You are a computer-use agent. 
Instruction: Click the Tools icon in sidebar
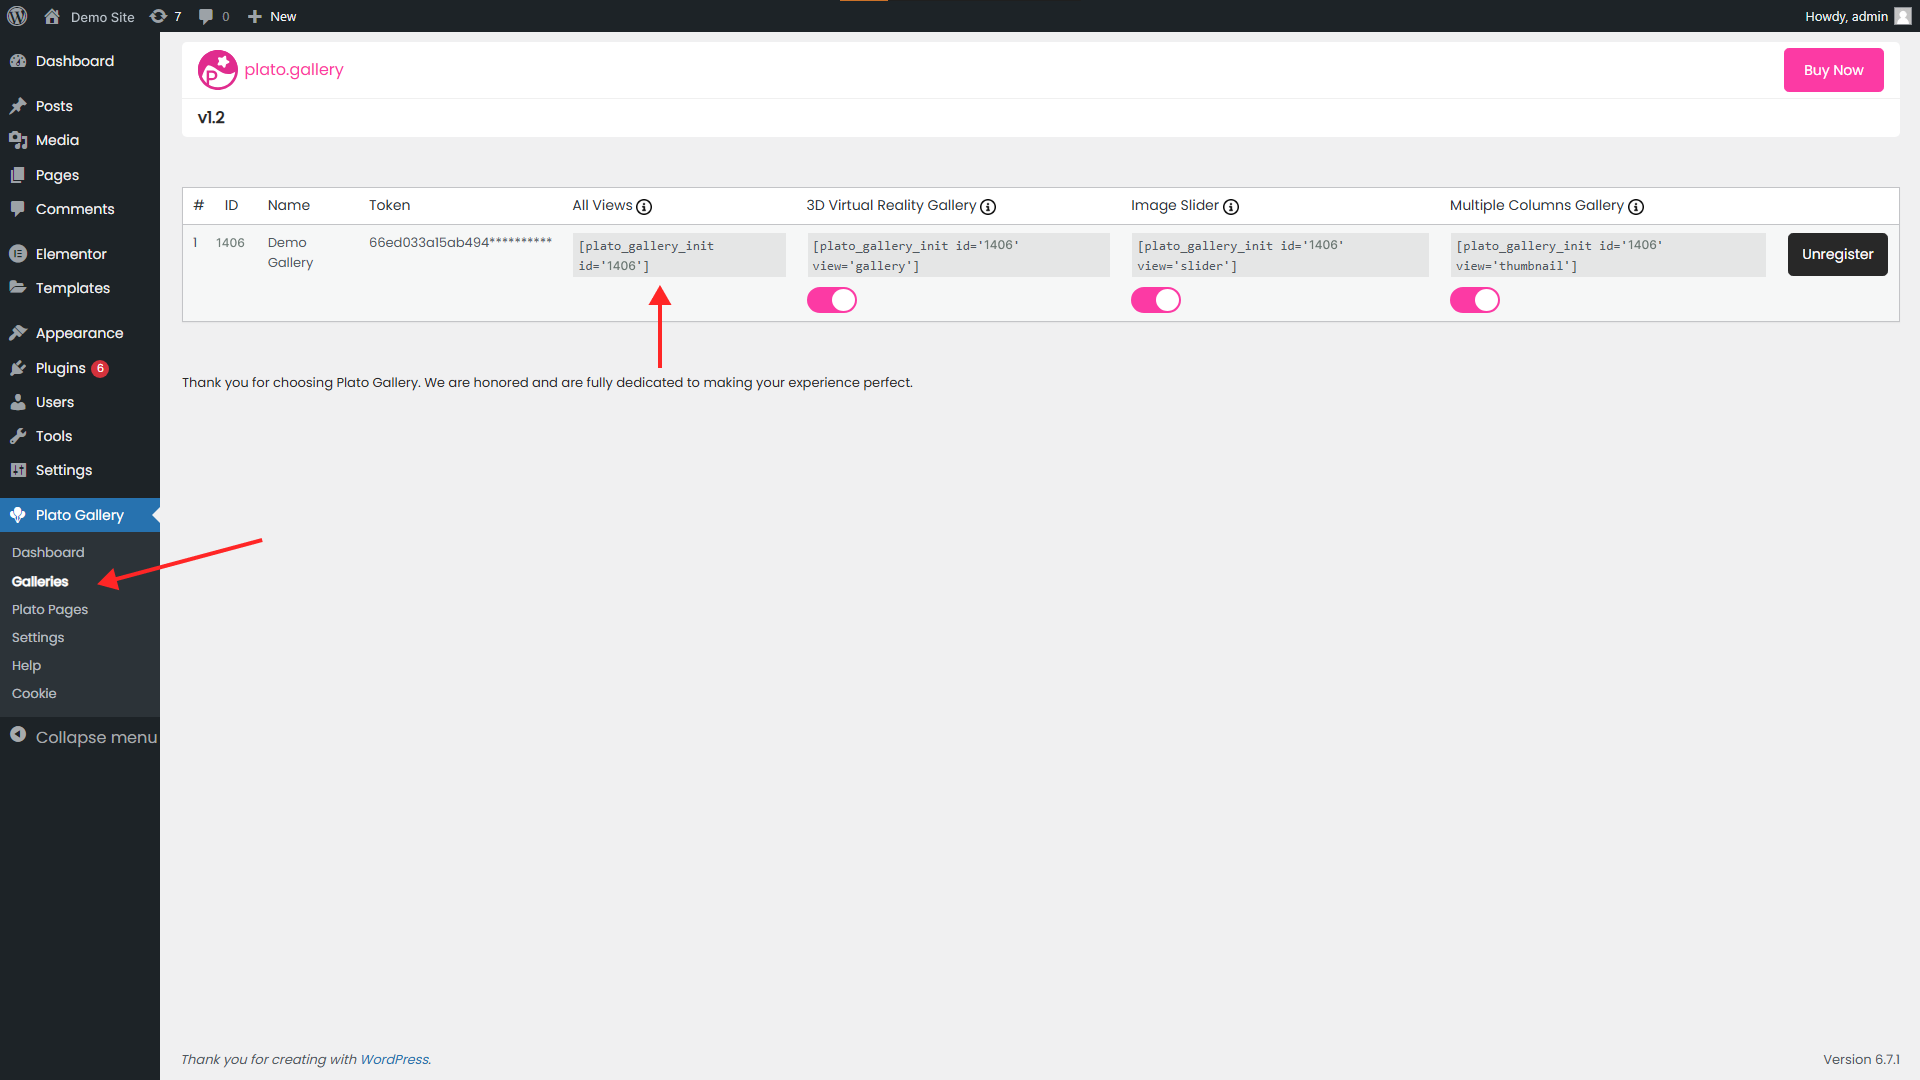point(18,434)
